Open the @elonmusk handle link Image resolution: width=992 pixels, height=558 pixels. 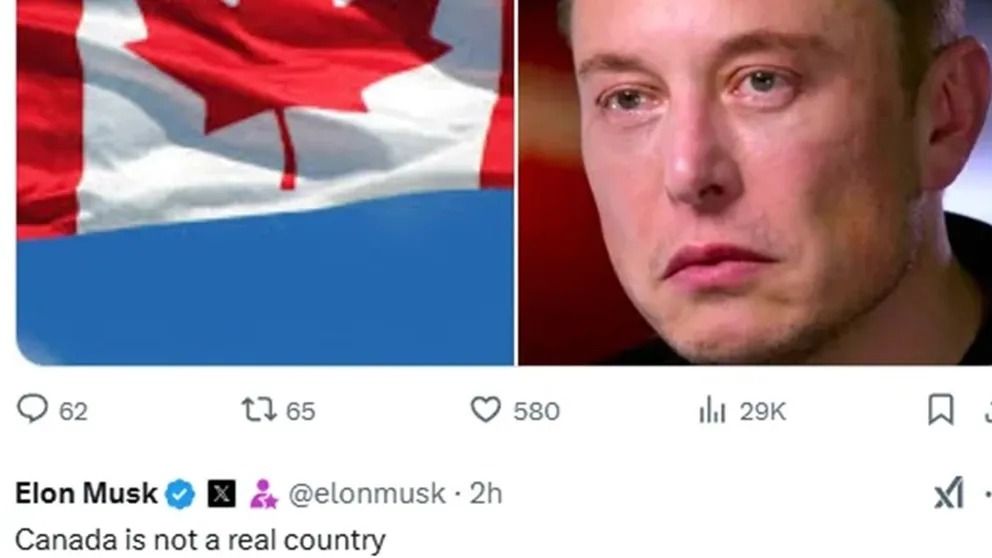click(x=367, y=494)
